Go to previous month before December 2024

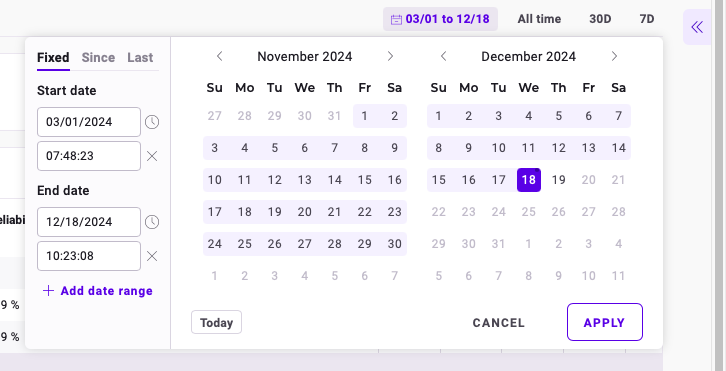point(444,57)
